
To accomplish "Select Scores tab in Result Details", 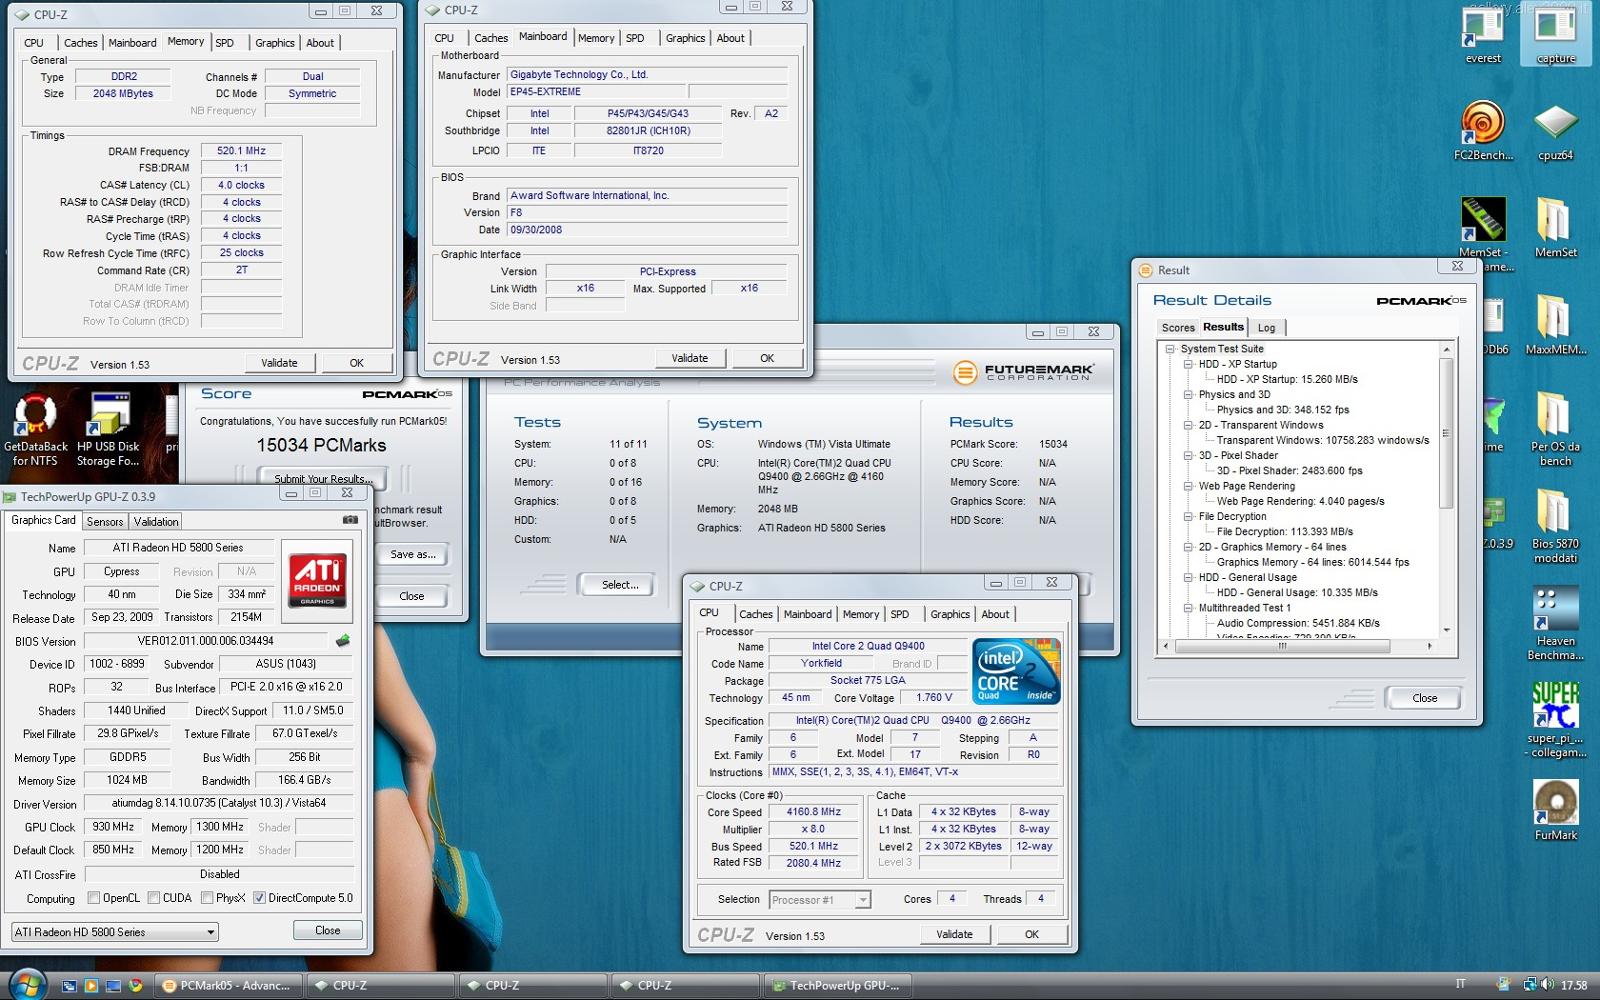I will [x=1178, y=328].
